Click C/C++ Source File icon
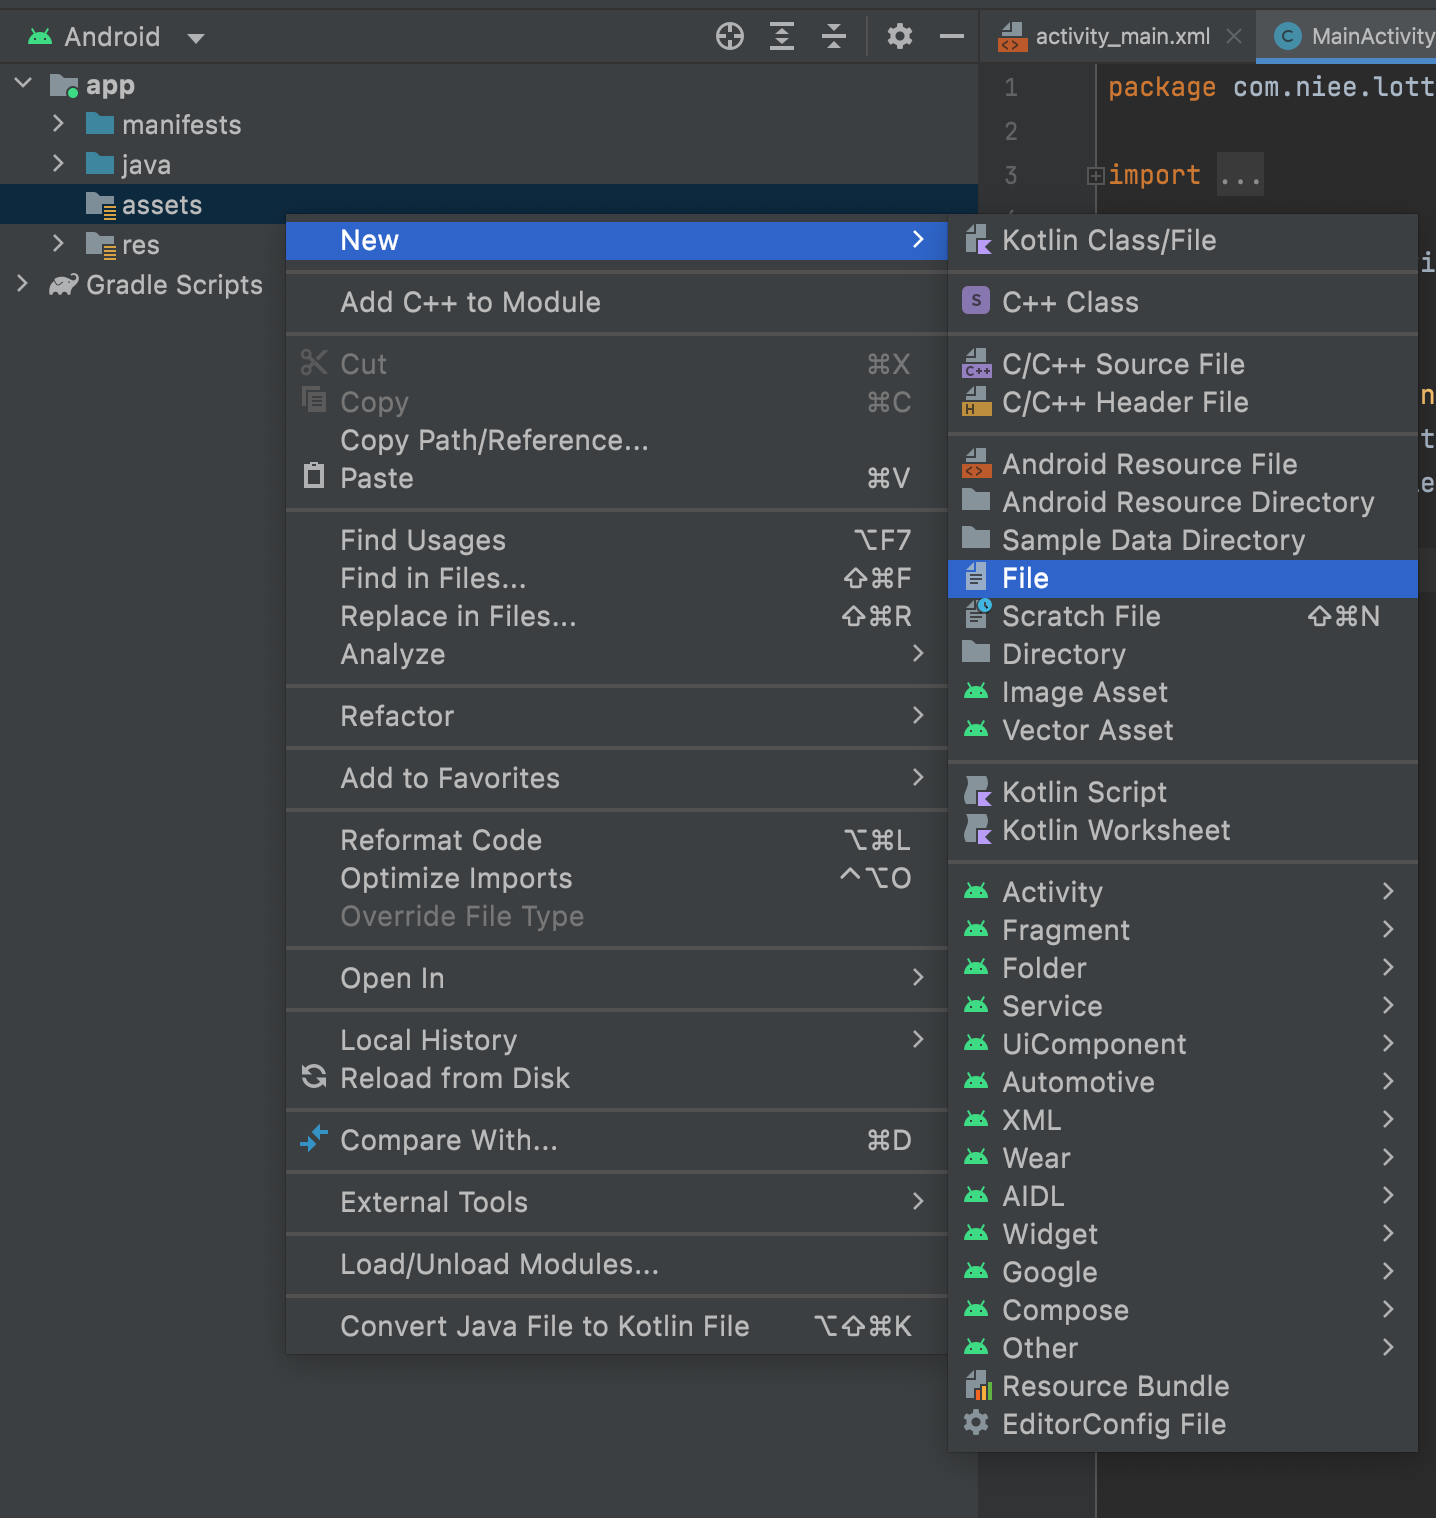Image resolution: width=1436 pixels, height=1518 pixels. tap(976, 363)
